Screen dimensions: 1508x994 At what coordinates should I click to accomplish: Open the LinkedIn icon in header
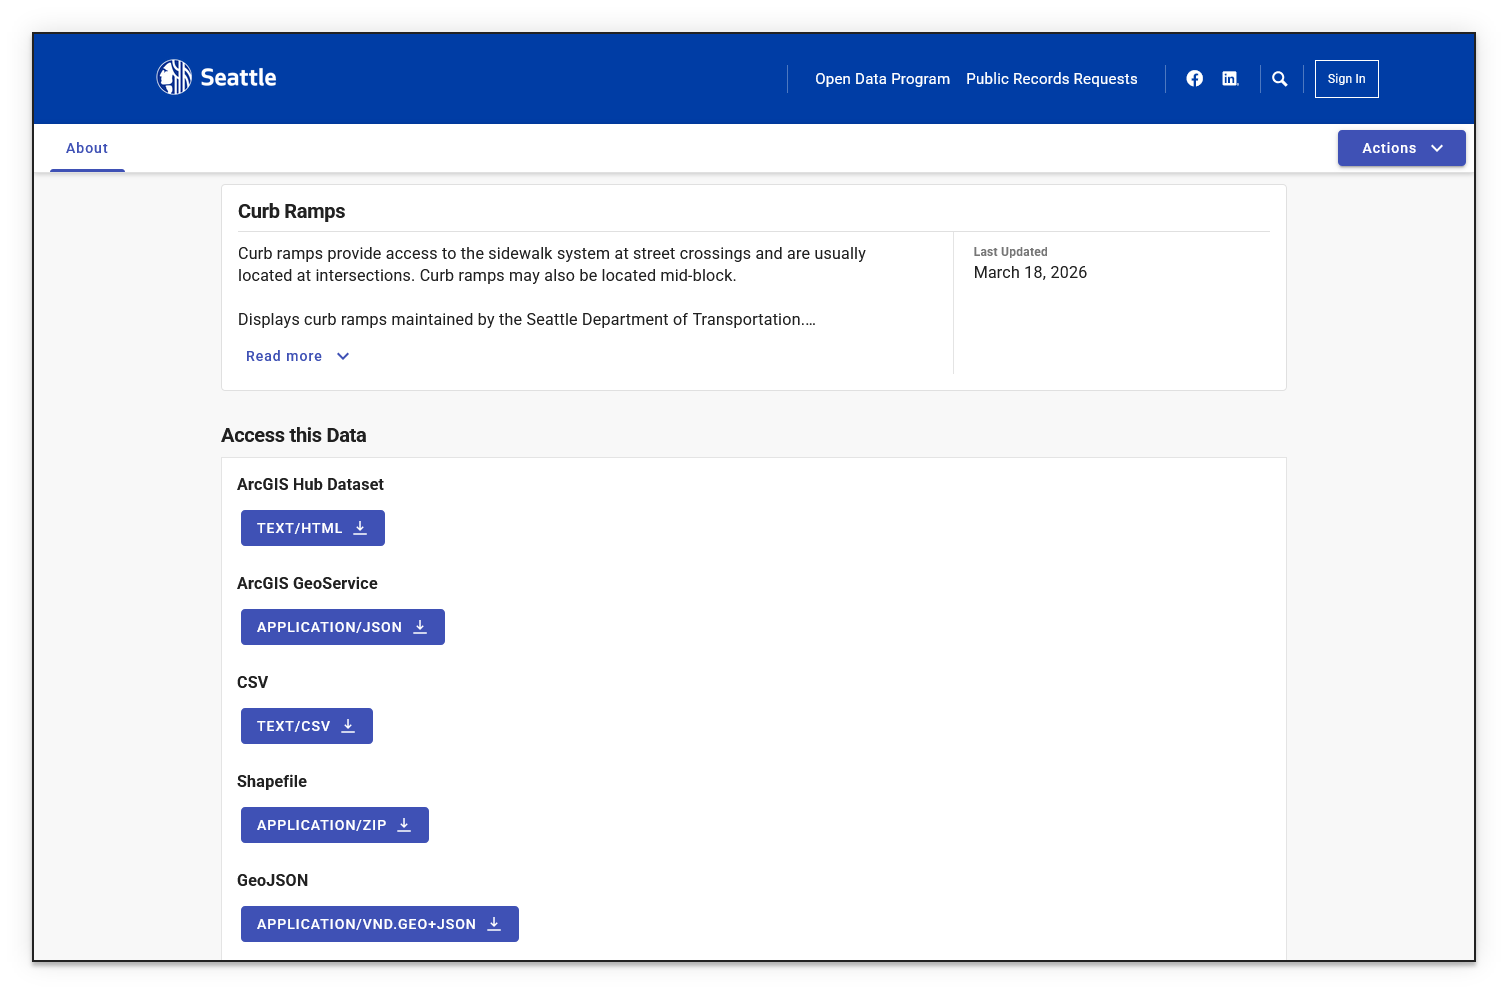[x=1230, y=79]
